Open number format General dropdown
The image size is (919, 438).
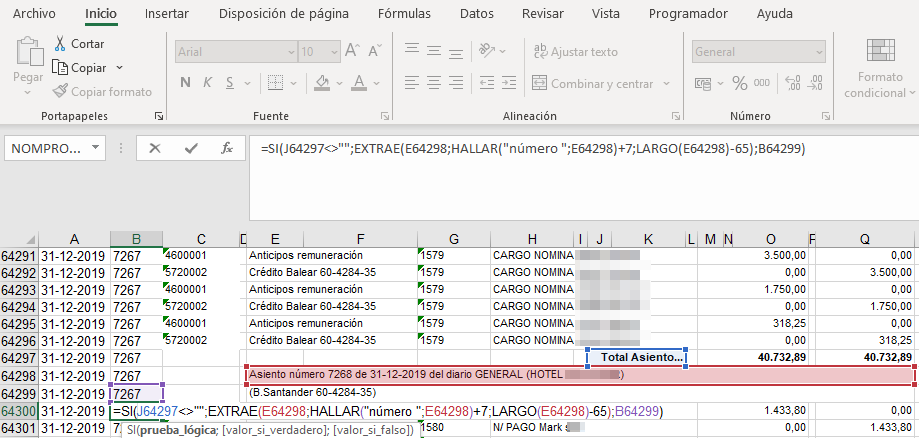click(820, 52)
